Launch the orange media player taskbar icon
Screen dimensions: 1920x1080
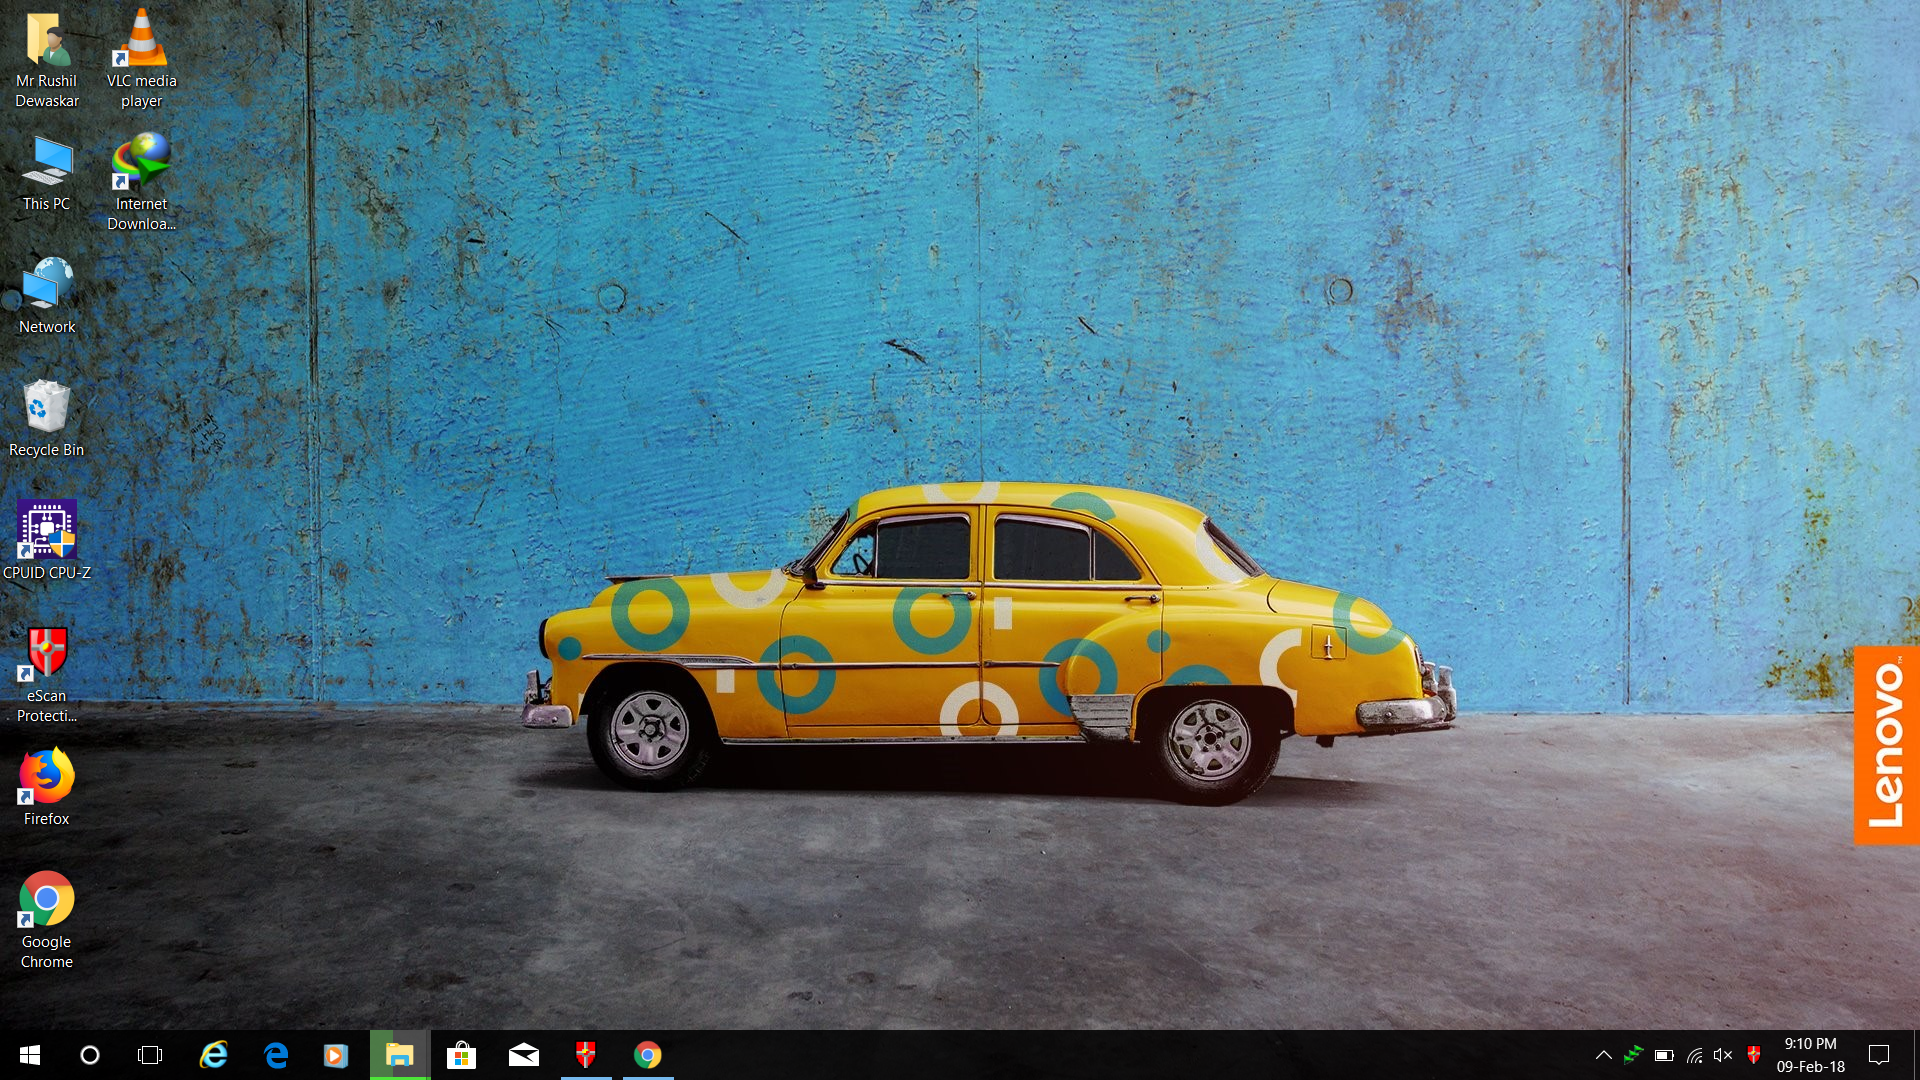click(337, 1055)
